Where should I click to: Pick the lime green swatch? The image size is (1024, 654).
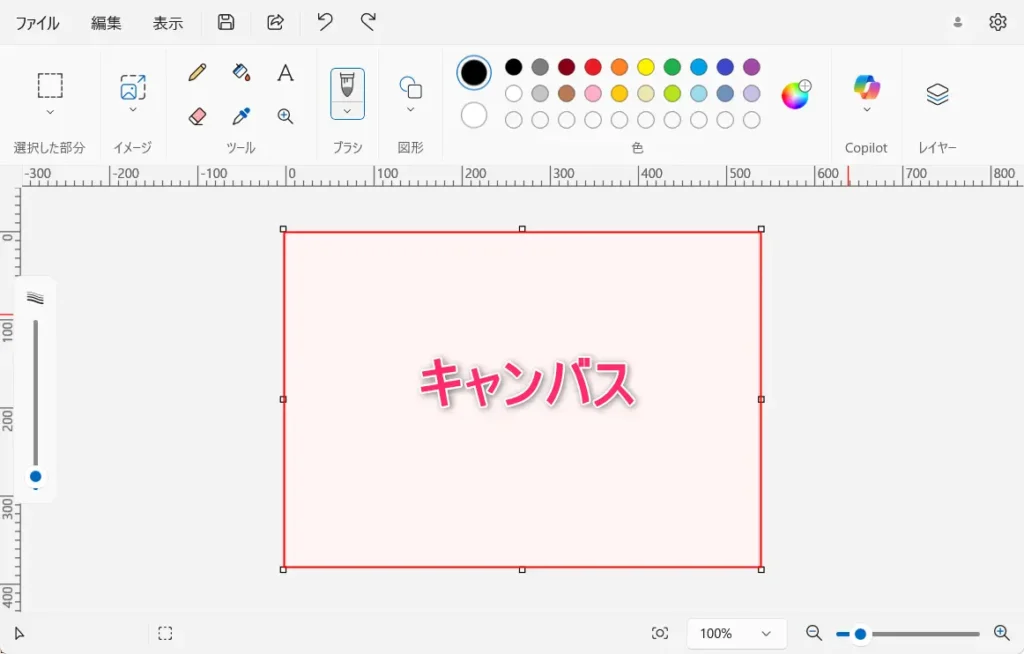pos(672,93)
